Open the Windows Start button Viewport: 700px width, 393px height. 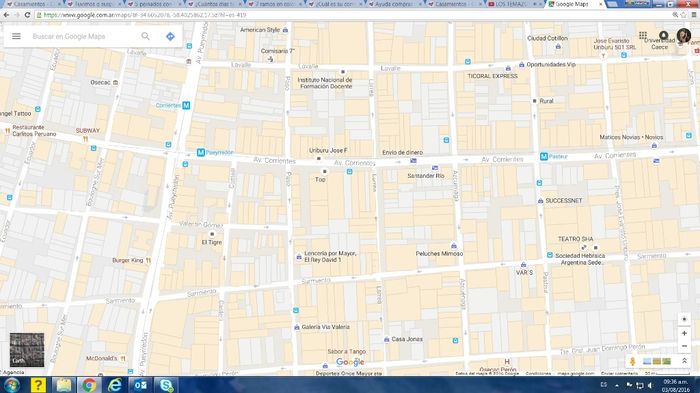click(x=11, y=385)
